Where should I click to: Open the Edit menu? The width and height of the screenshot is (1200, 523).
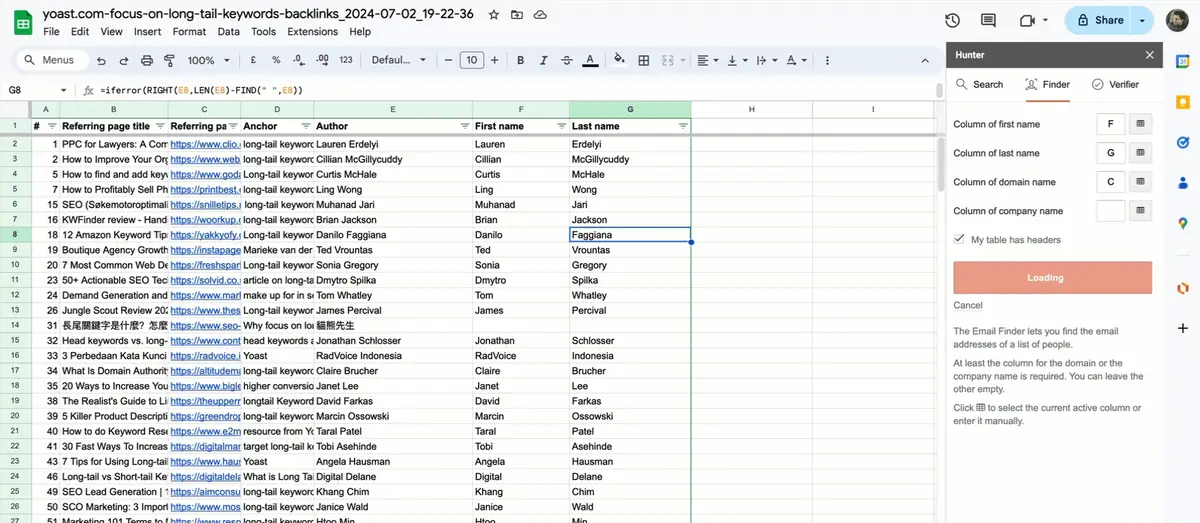[x=80, y=31]
